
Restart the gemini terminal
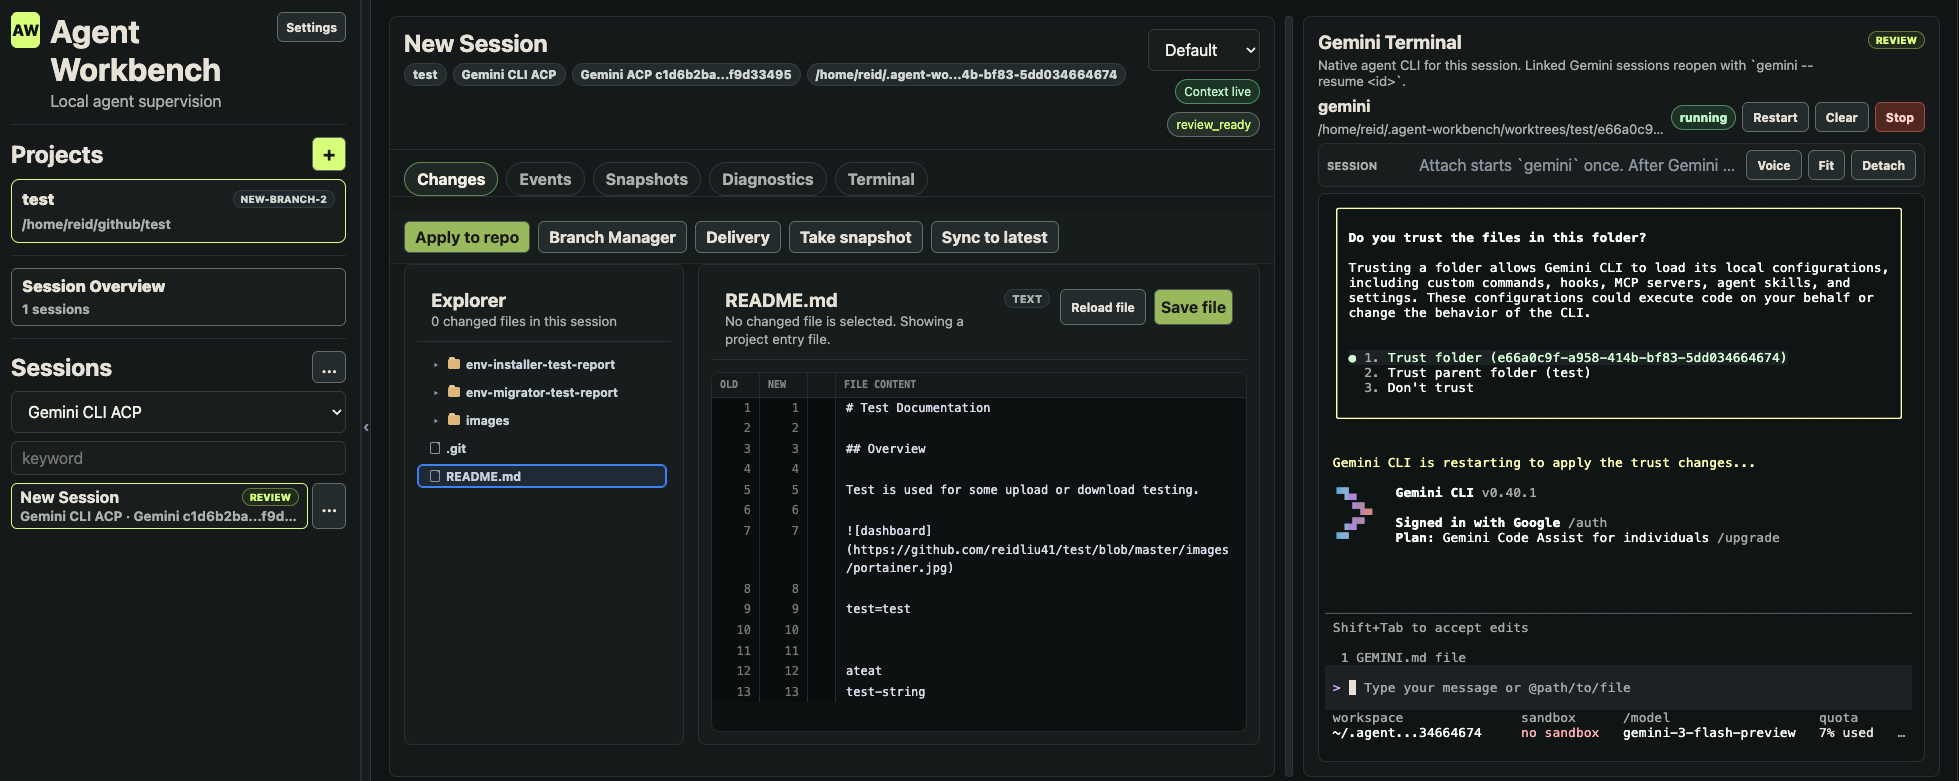tap(1775, 117)
